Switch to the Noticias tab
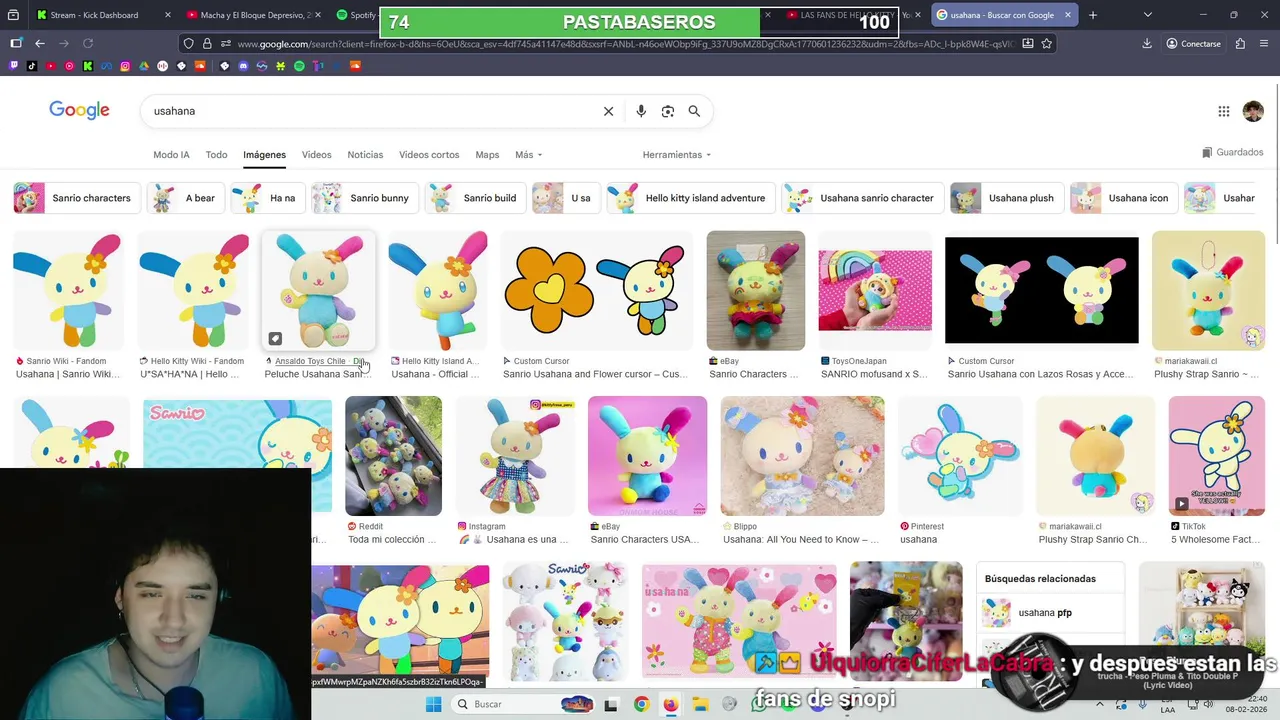 pyautogui.click(x=365, y=155)
